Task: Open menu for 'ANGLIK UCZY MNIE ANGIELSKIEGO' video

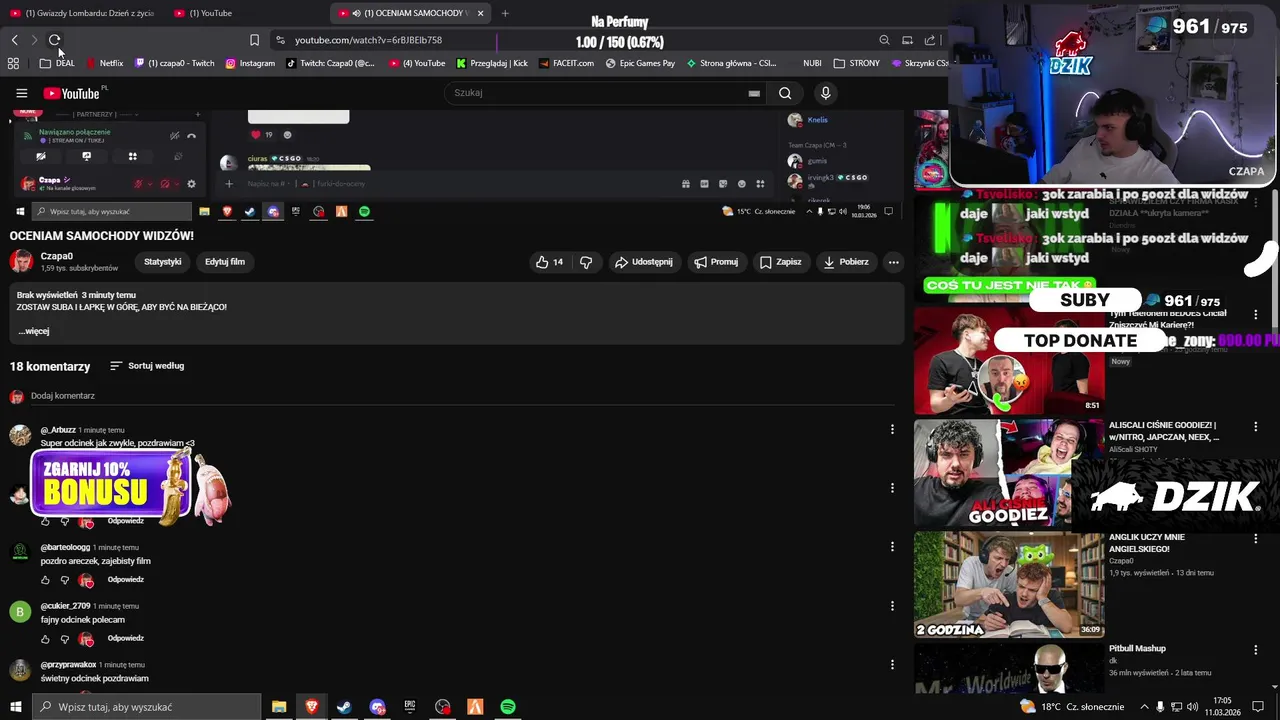Action: point(1256,538)
